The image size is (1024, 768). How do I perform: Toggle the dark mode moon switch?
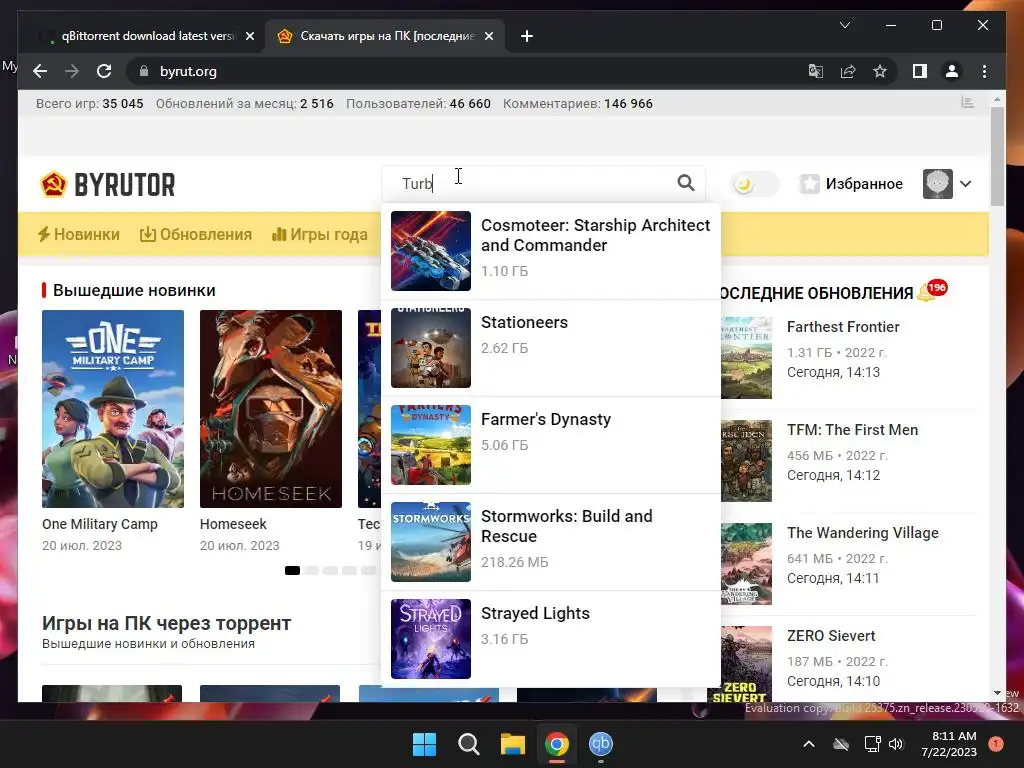(753, 184)
